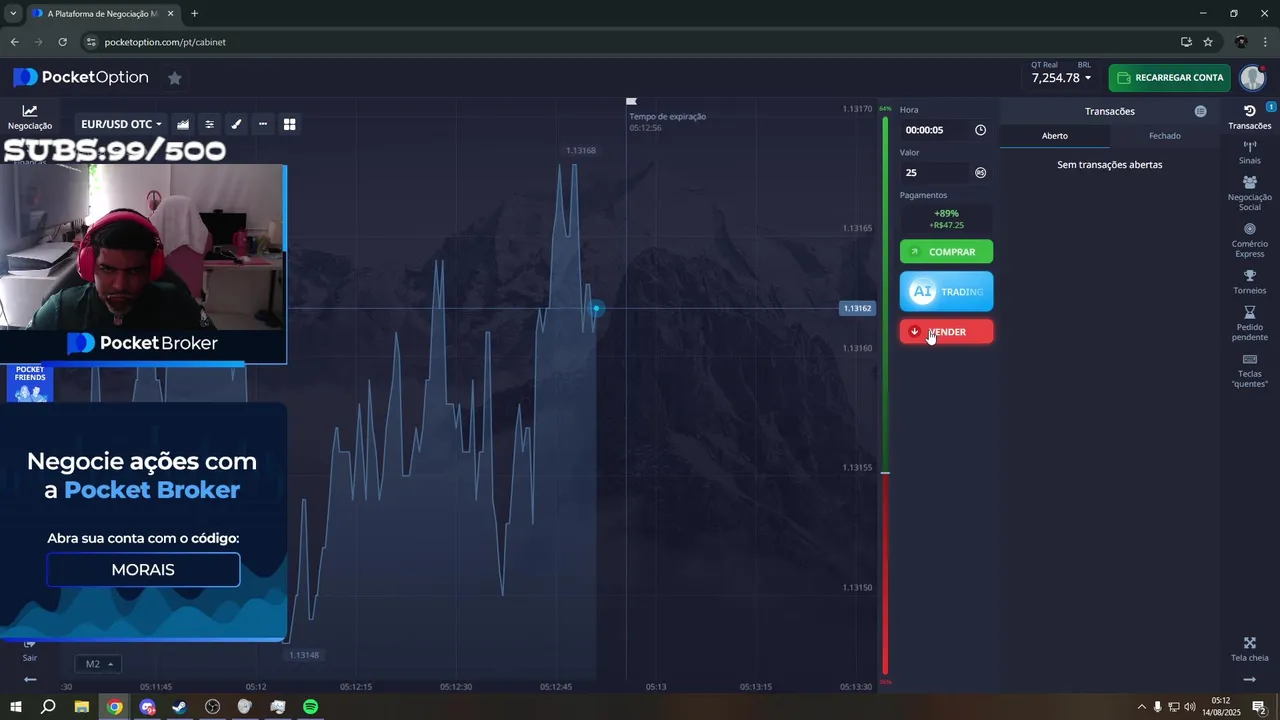
Task: Open Torneios trophy in the sidebar
Action: pyautogui.click(x=1250, y=282)
